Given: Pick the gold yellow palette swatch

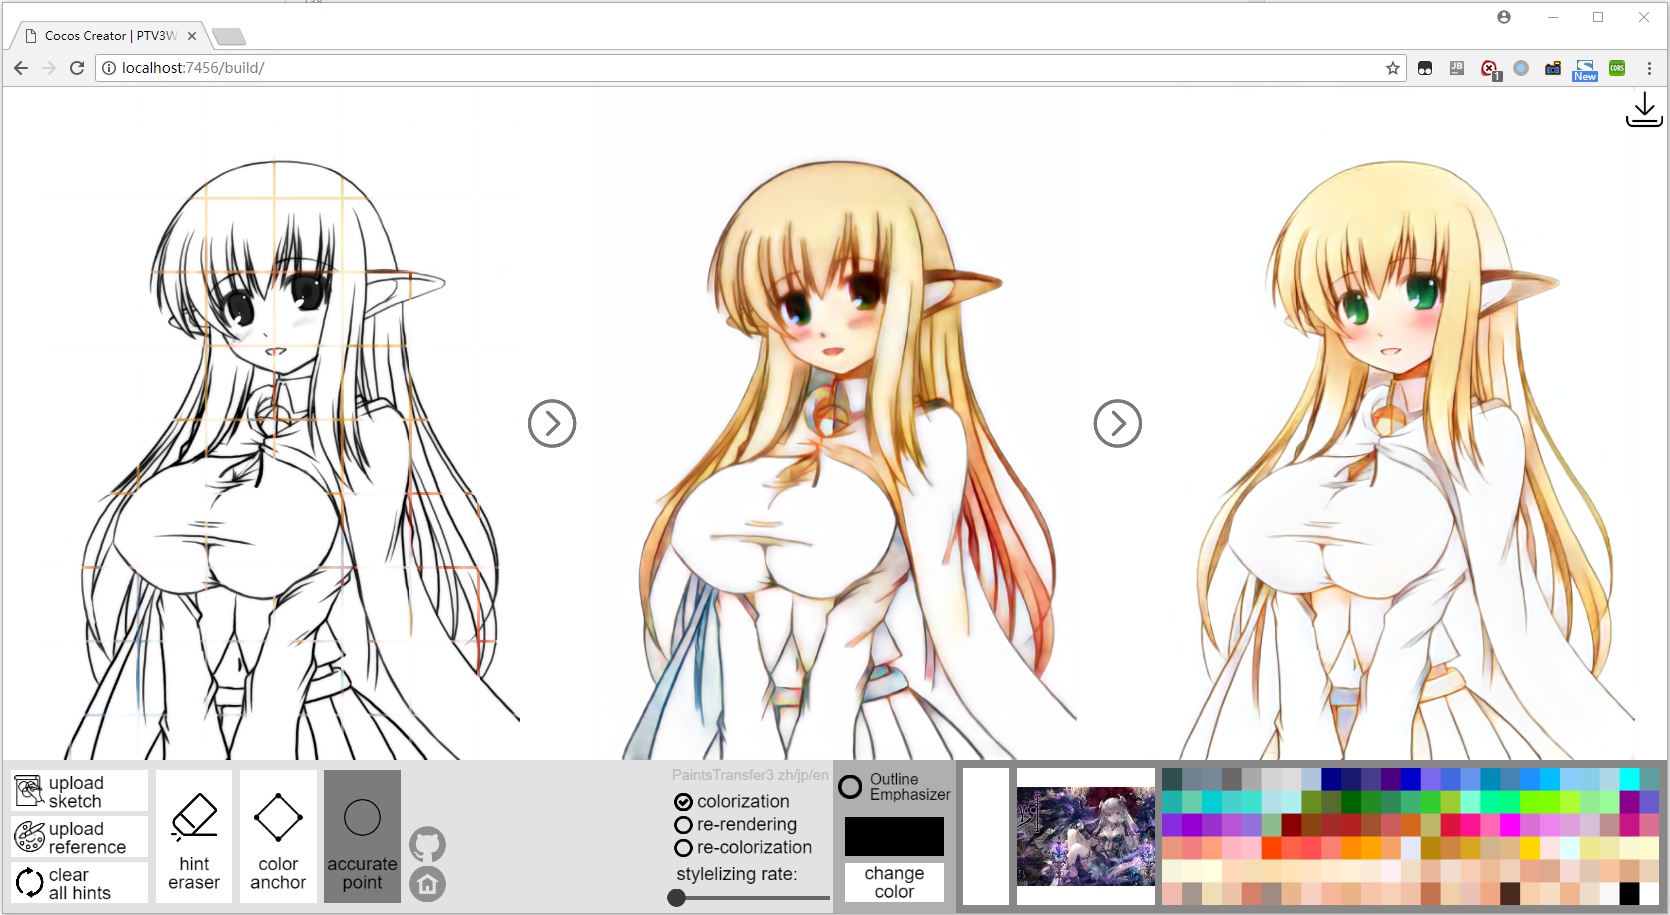Looking at the screenshot, I should click(x=1532, y=848).
